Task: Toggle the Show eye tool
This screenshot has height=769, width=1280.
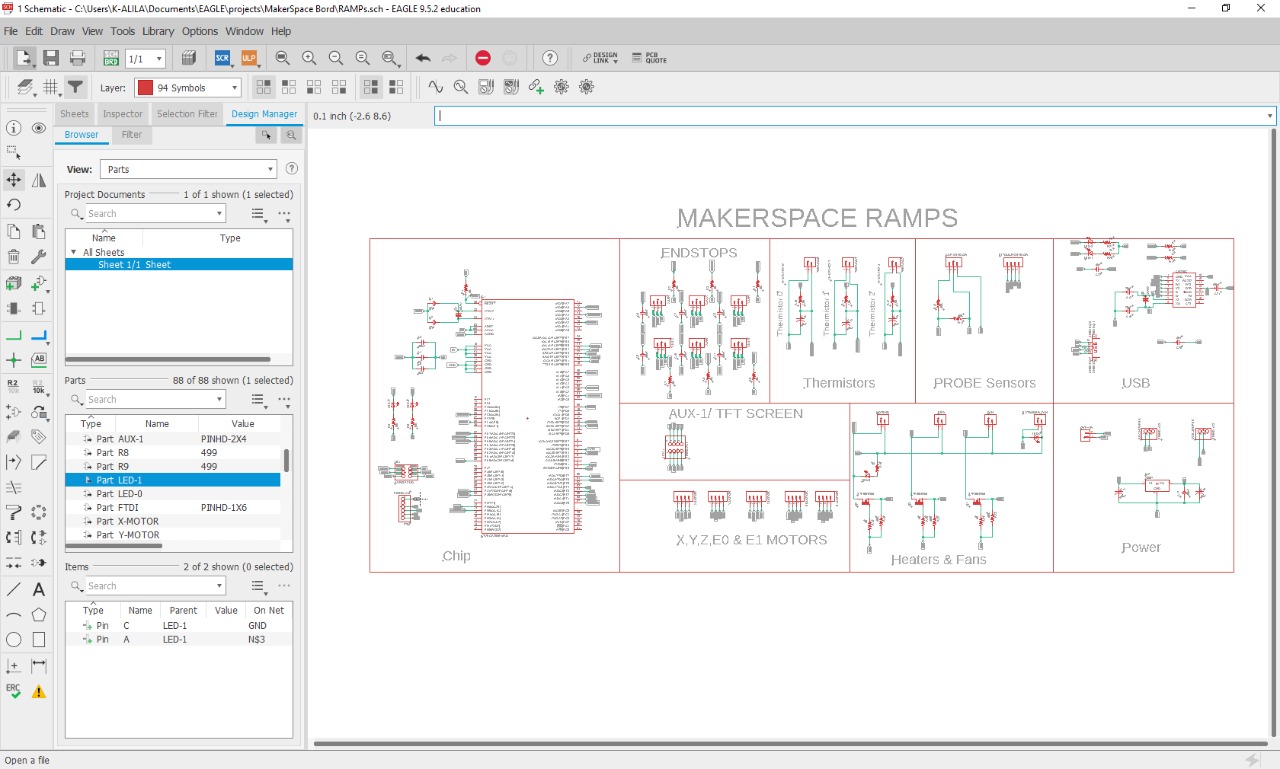Action: (x=39, y=128)
